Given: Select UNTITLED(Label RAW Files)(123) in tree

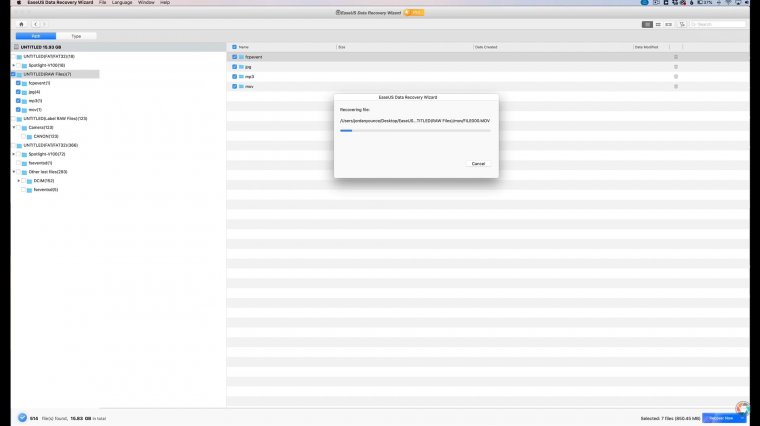Looking at the screenshot, I should click(55, 118).
